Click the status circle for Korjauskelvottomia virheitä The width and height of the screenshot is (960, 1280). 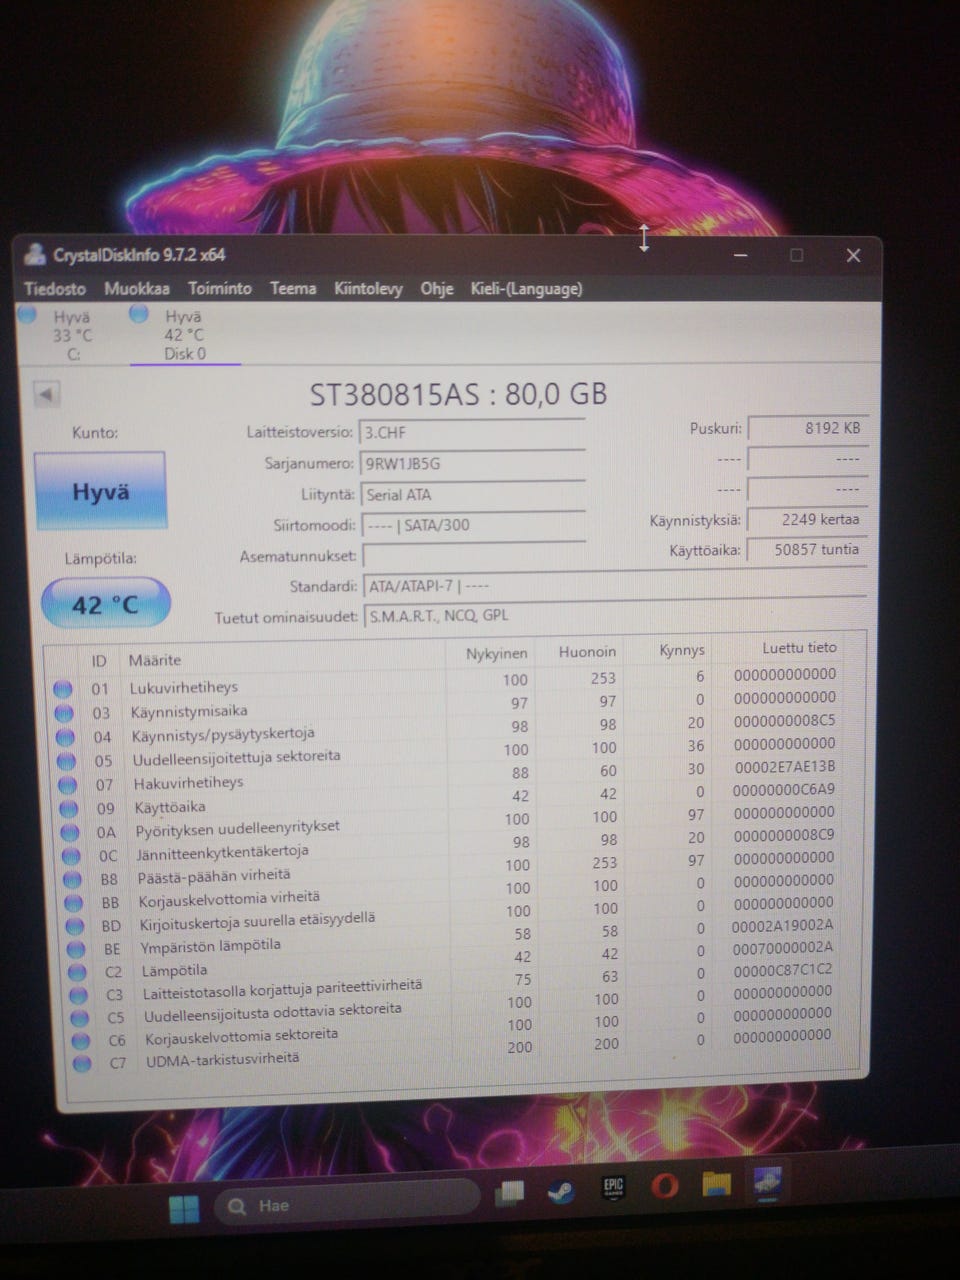(x=73, y=903)
